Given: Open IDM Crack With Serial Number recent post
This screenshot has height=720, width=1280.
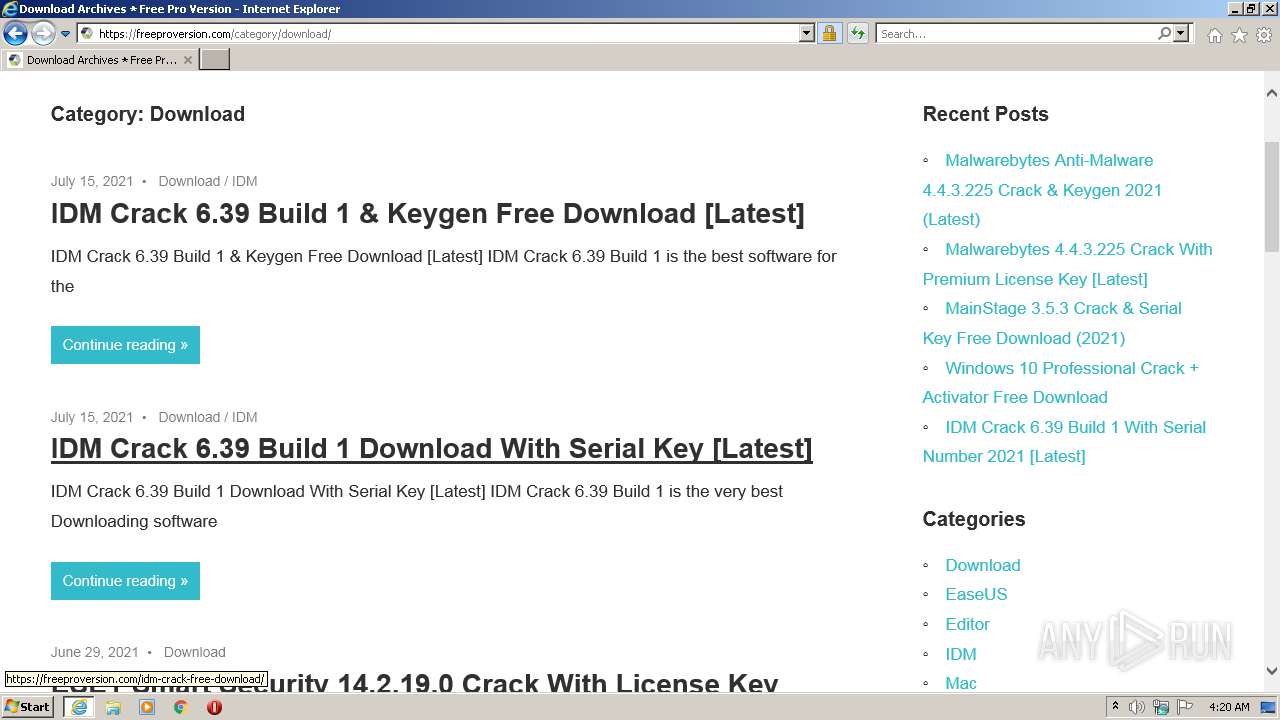Looking at the screenshot, I should click(x=1064, y=441).
